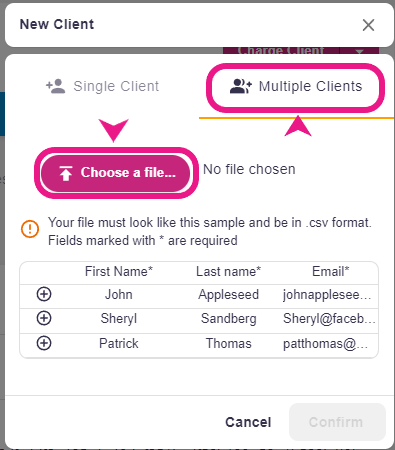Close the New Client dialog
The image size is (395, 450).
pos(368,25)
